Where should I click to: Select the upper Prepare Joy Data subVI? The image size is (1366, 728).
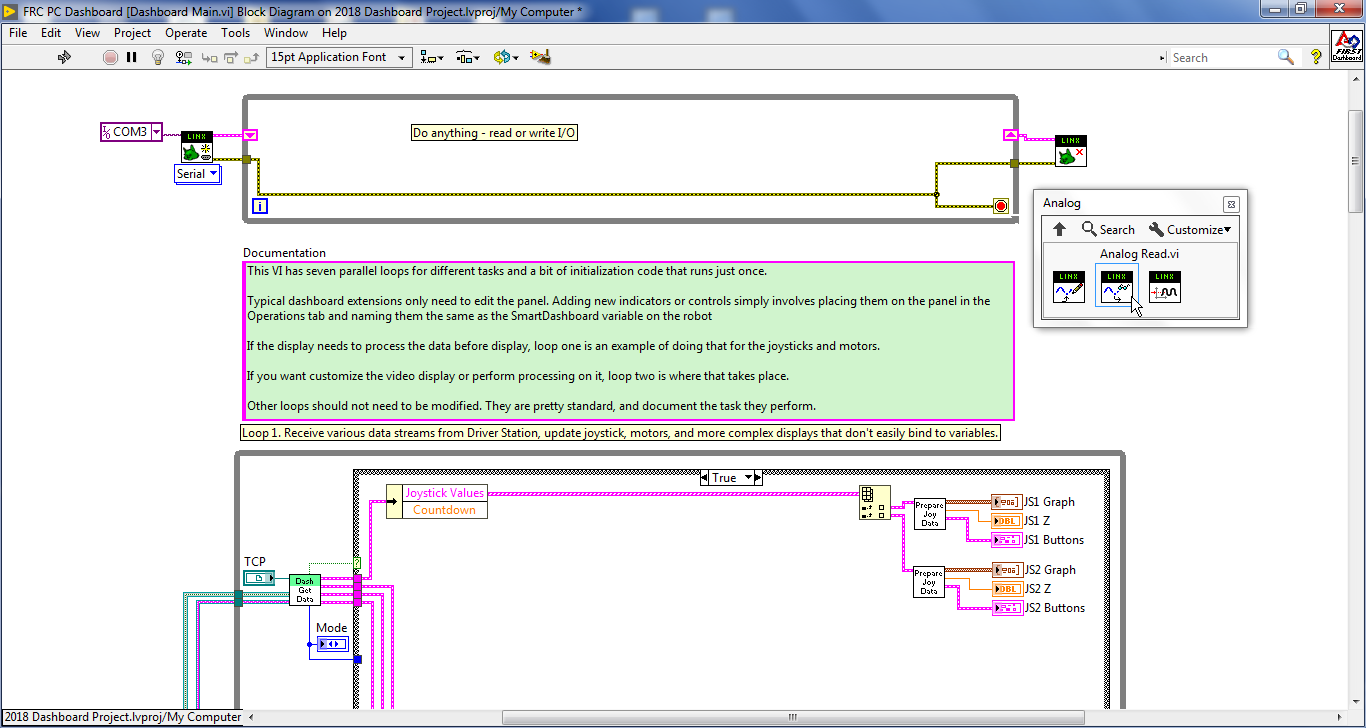click(929, 514)
